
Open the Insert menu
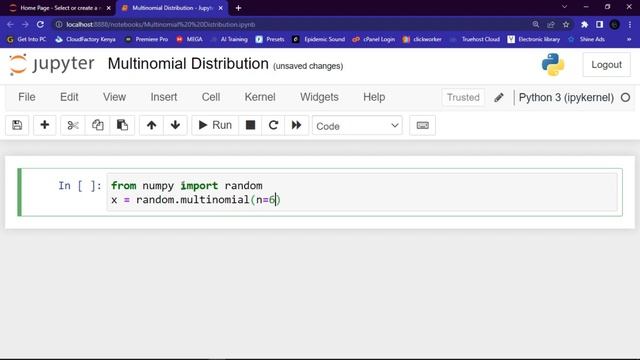pos(164,97)
